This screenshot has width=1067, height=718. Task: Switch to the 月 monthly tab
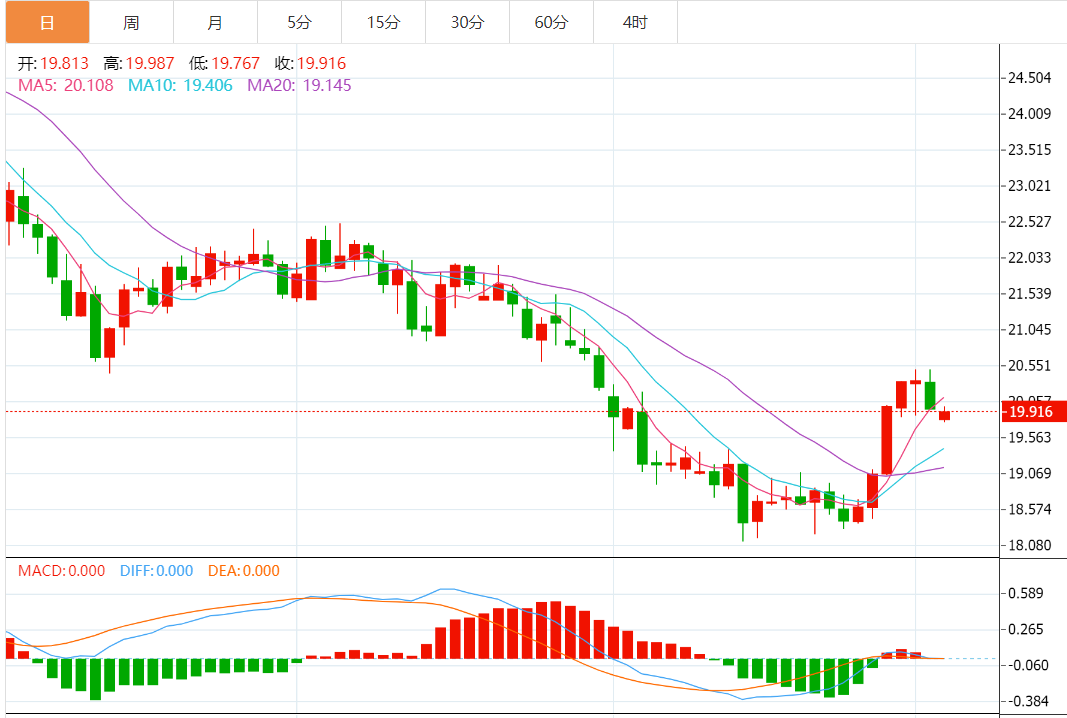(x=215, y=22)
